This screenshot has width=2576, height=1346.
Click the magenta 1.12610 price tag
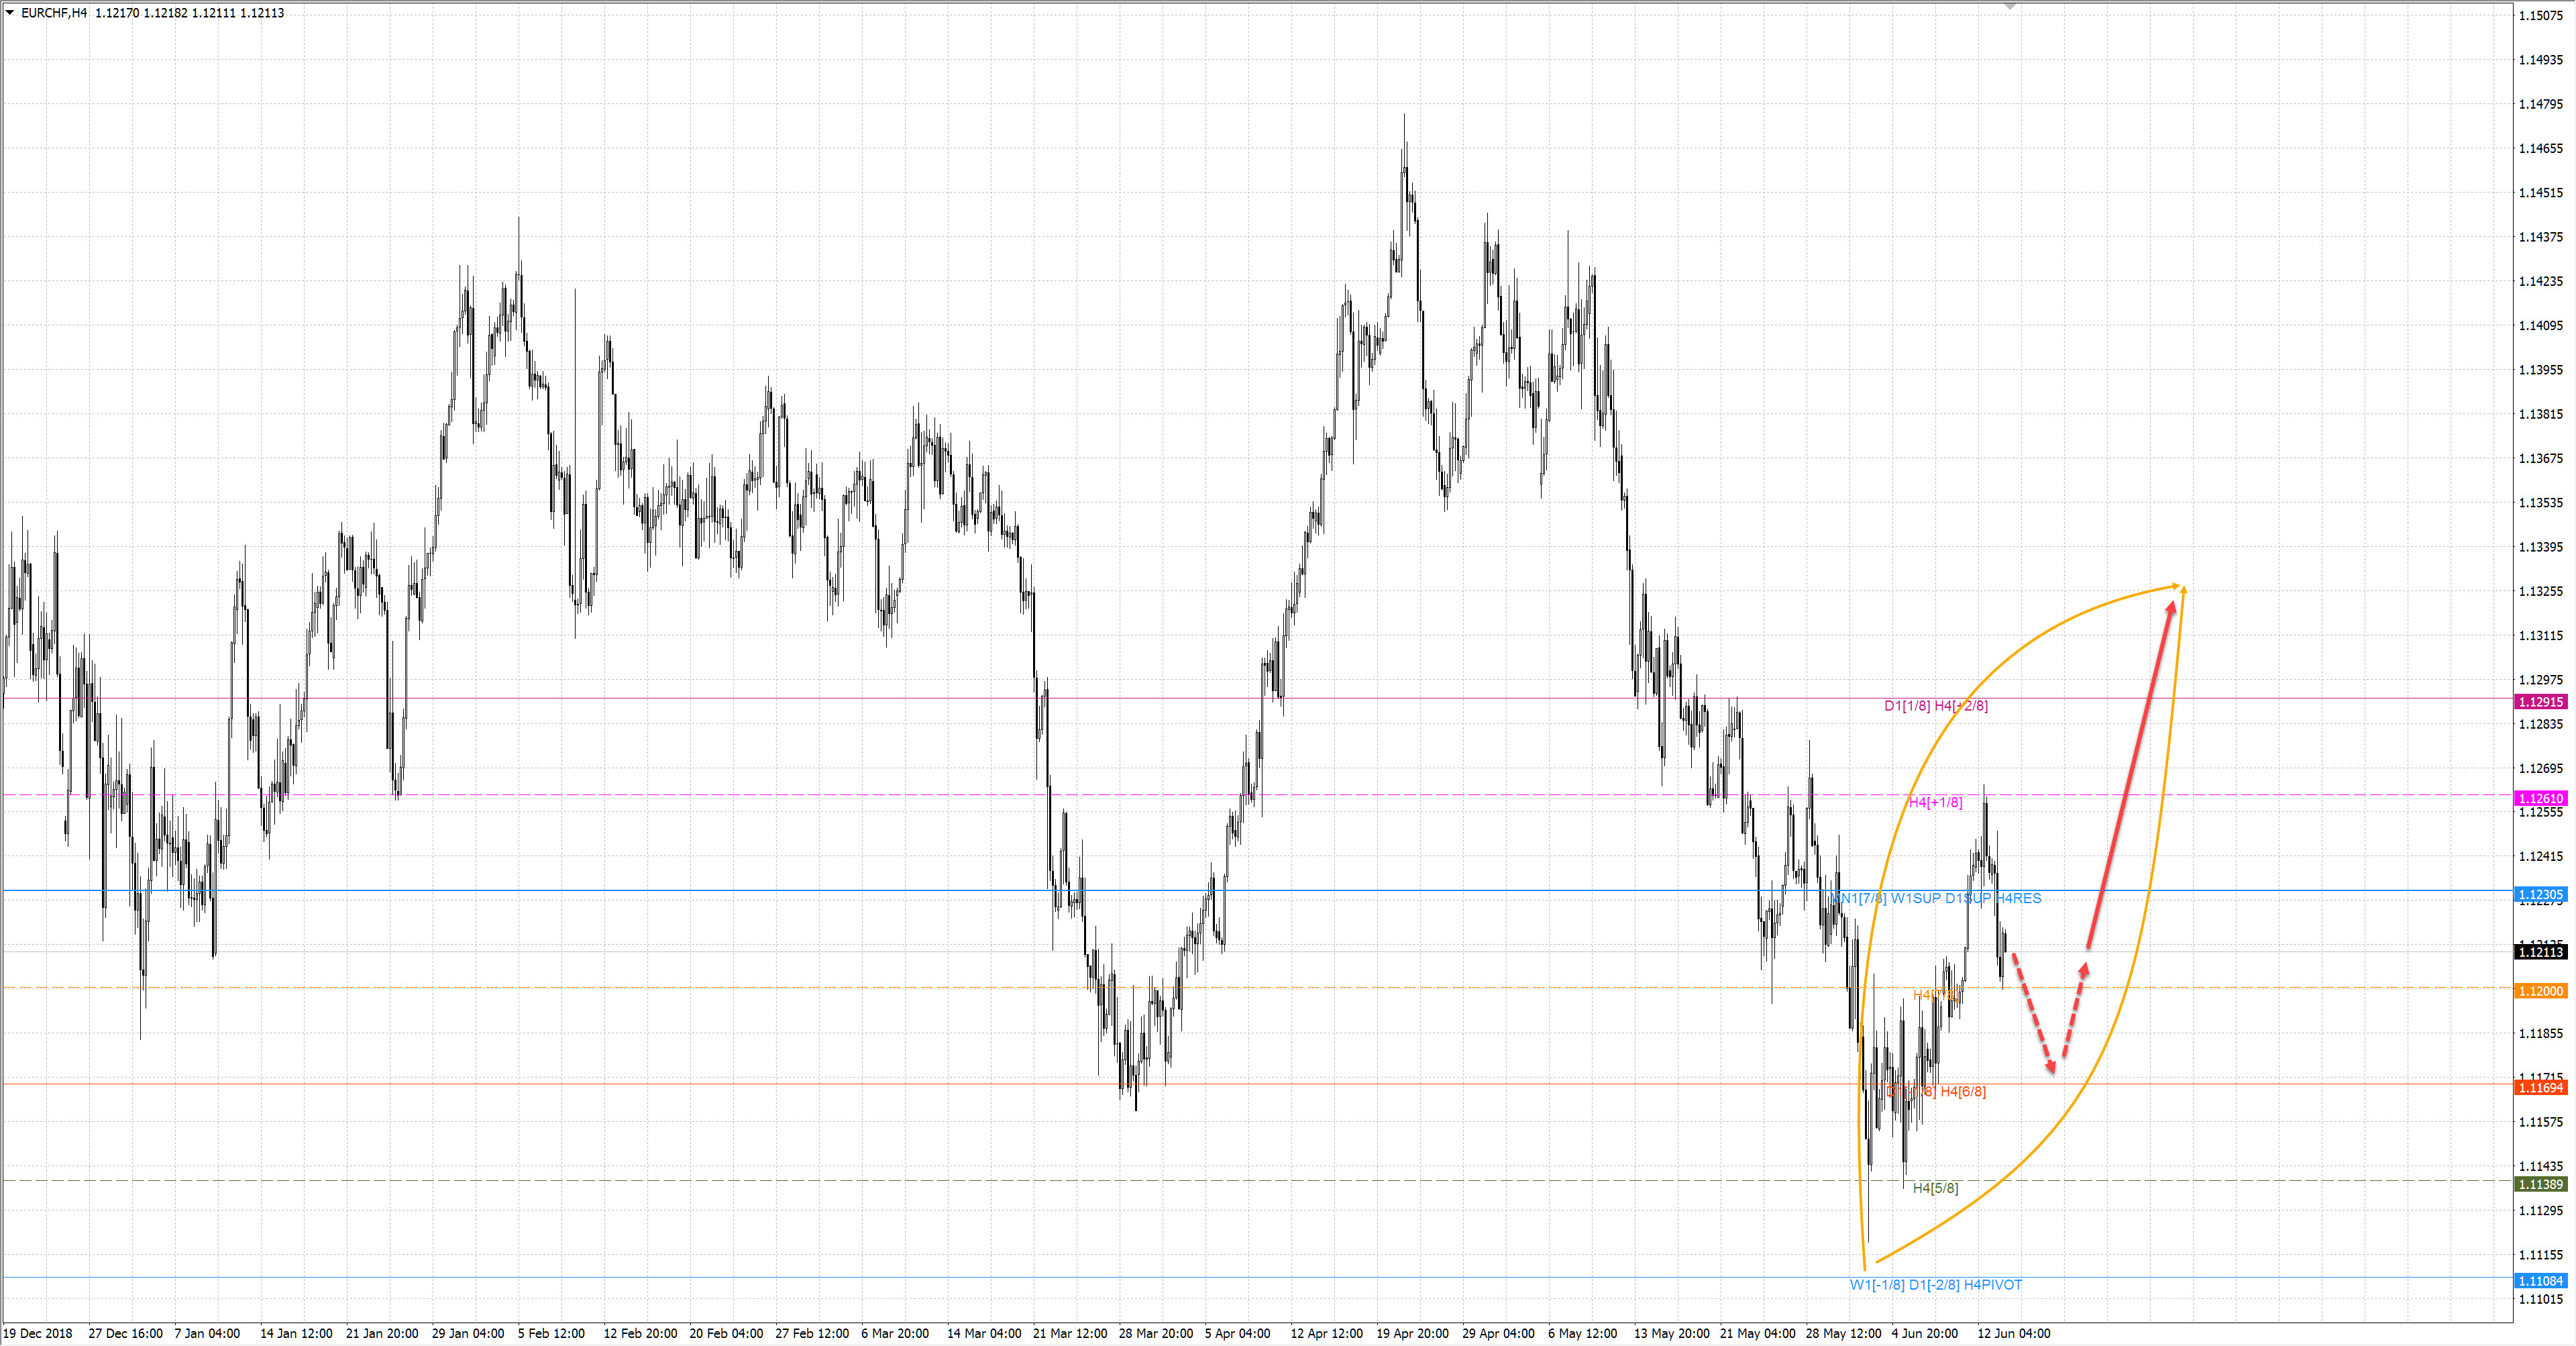coord(2540,798)
